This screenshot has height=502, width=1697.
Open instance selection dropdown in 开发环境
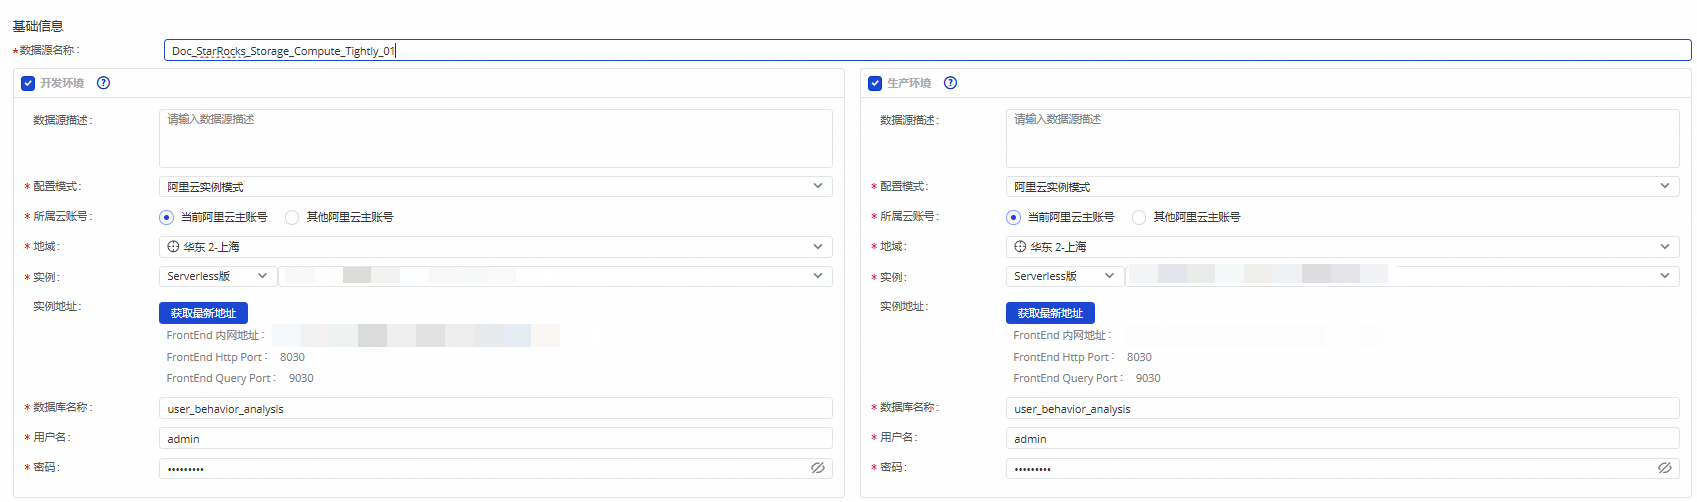556,276
